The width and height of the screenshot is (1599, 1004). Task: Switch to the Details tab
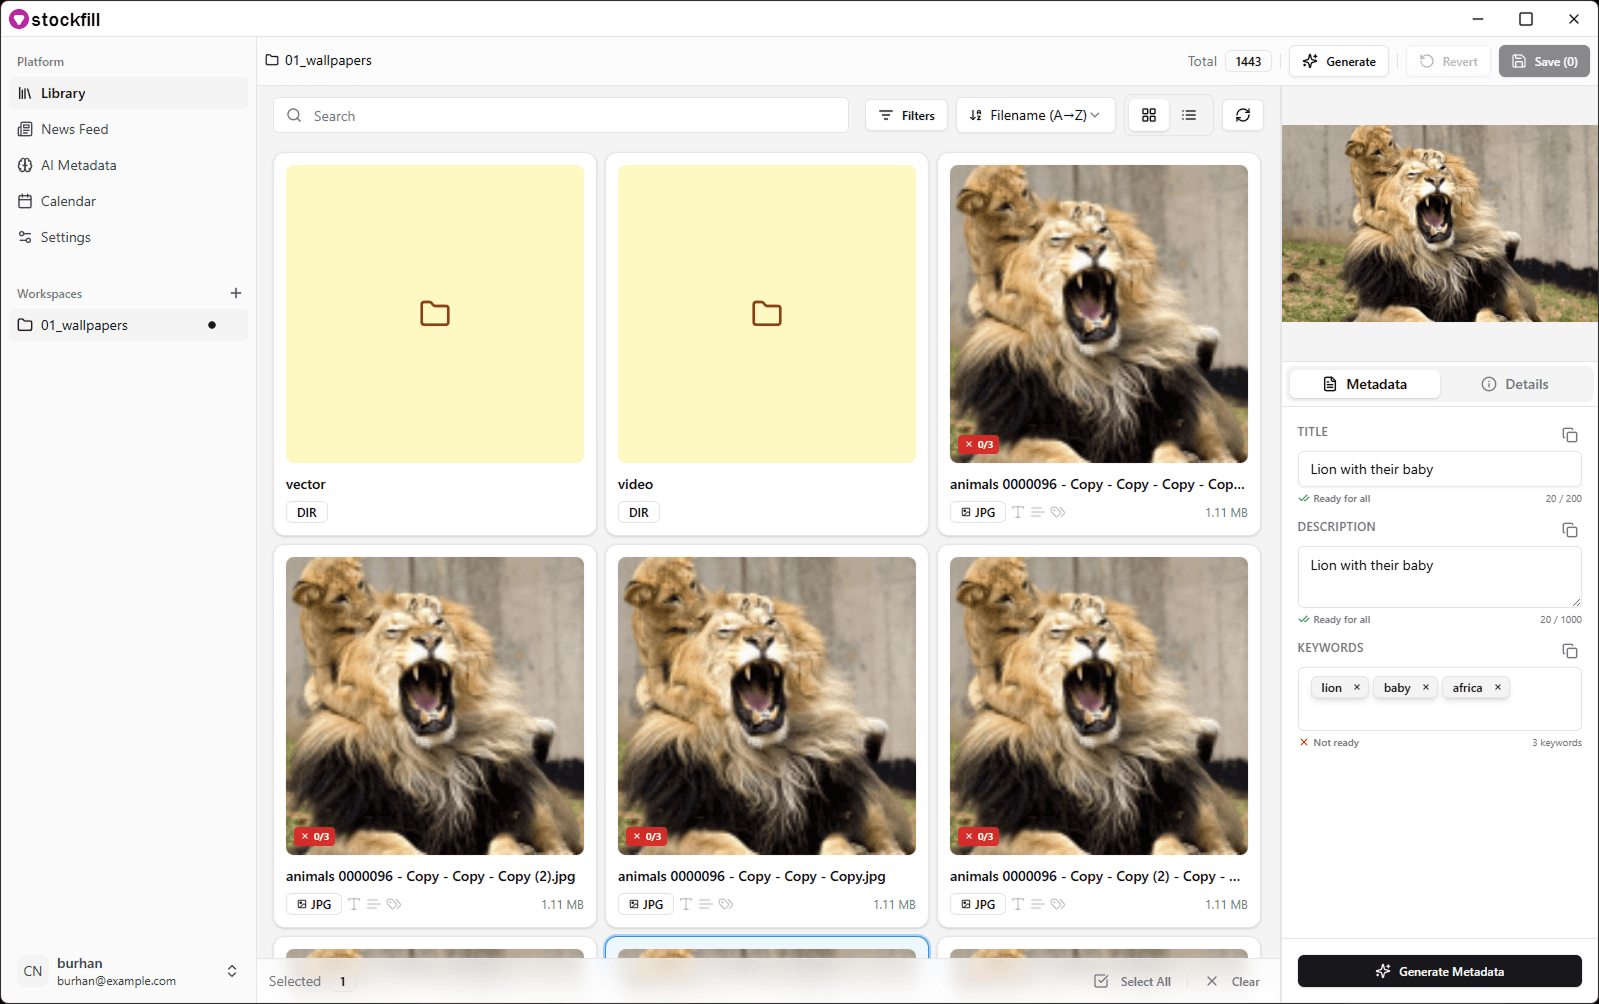coord(1515,384)
